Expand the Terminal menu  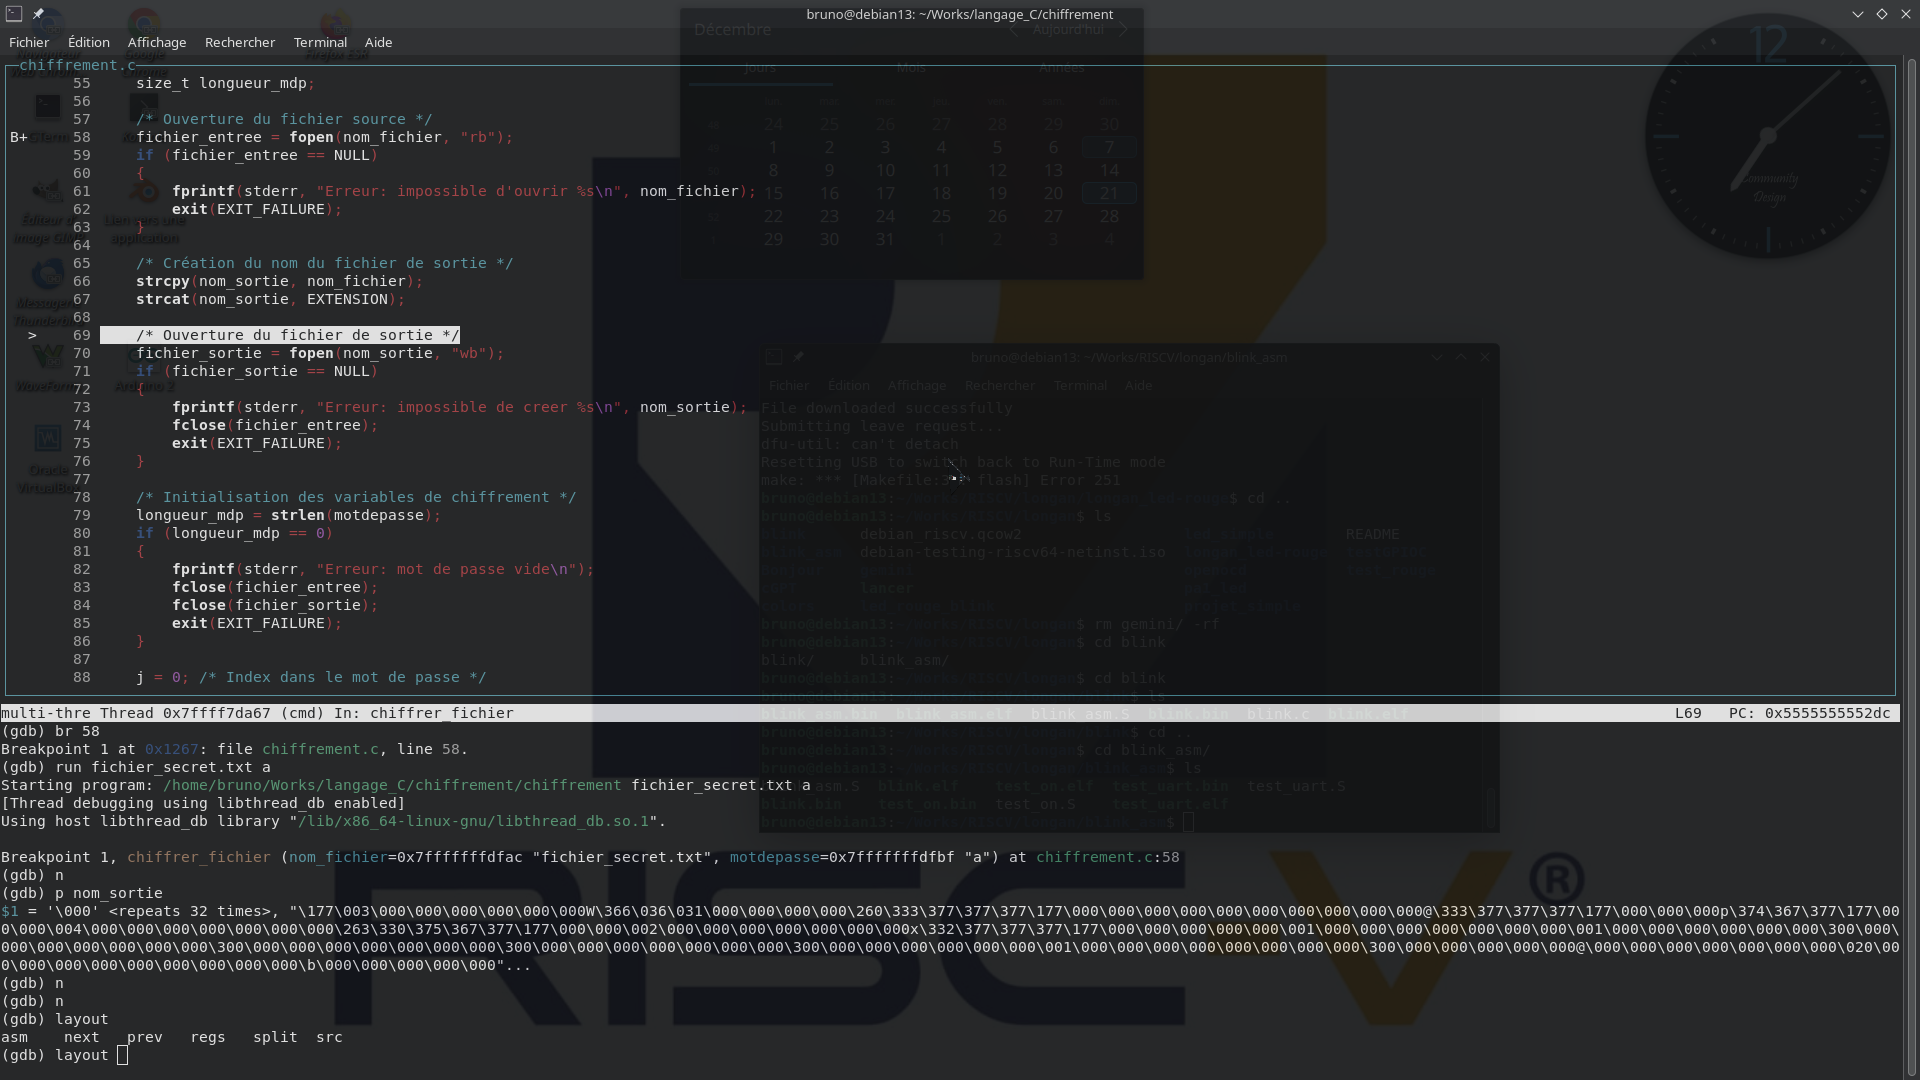click(x=320, y=42)
